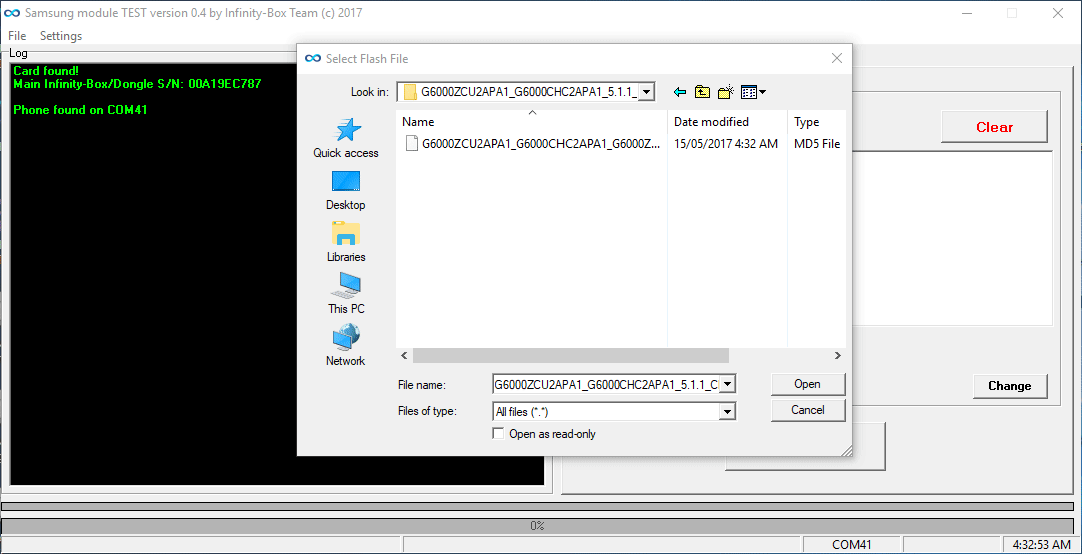This screenshot has height=554, width=1082.
Task: Click the Infinity-Box logo in main title bar
Action: click(12, 12)
